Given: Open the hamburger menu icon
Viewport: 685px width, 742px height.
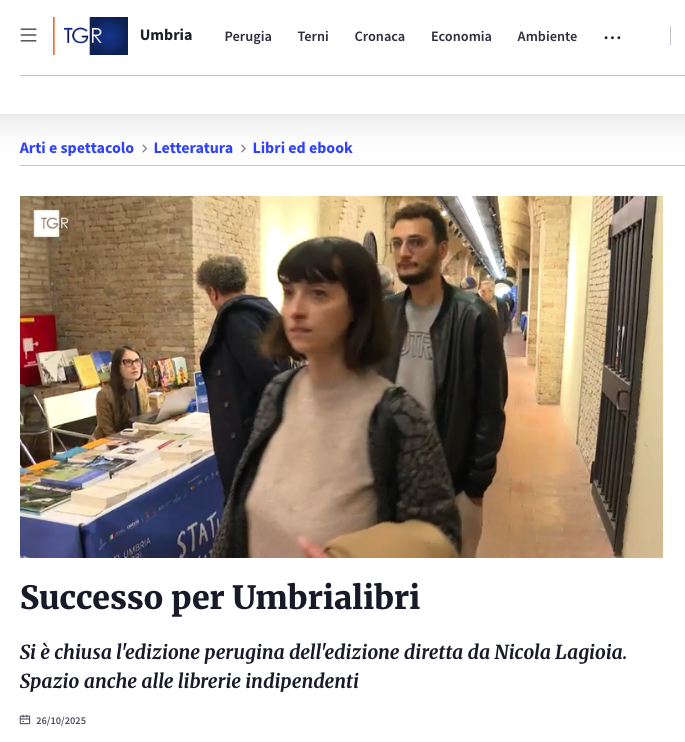Looking at the screenshot, I should coord(28,35).
